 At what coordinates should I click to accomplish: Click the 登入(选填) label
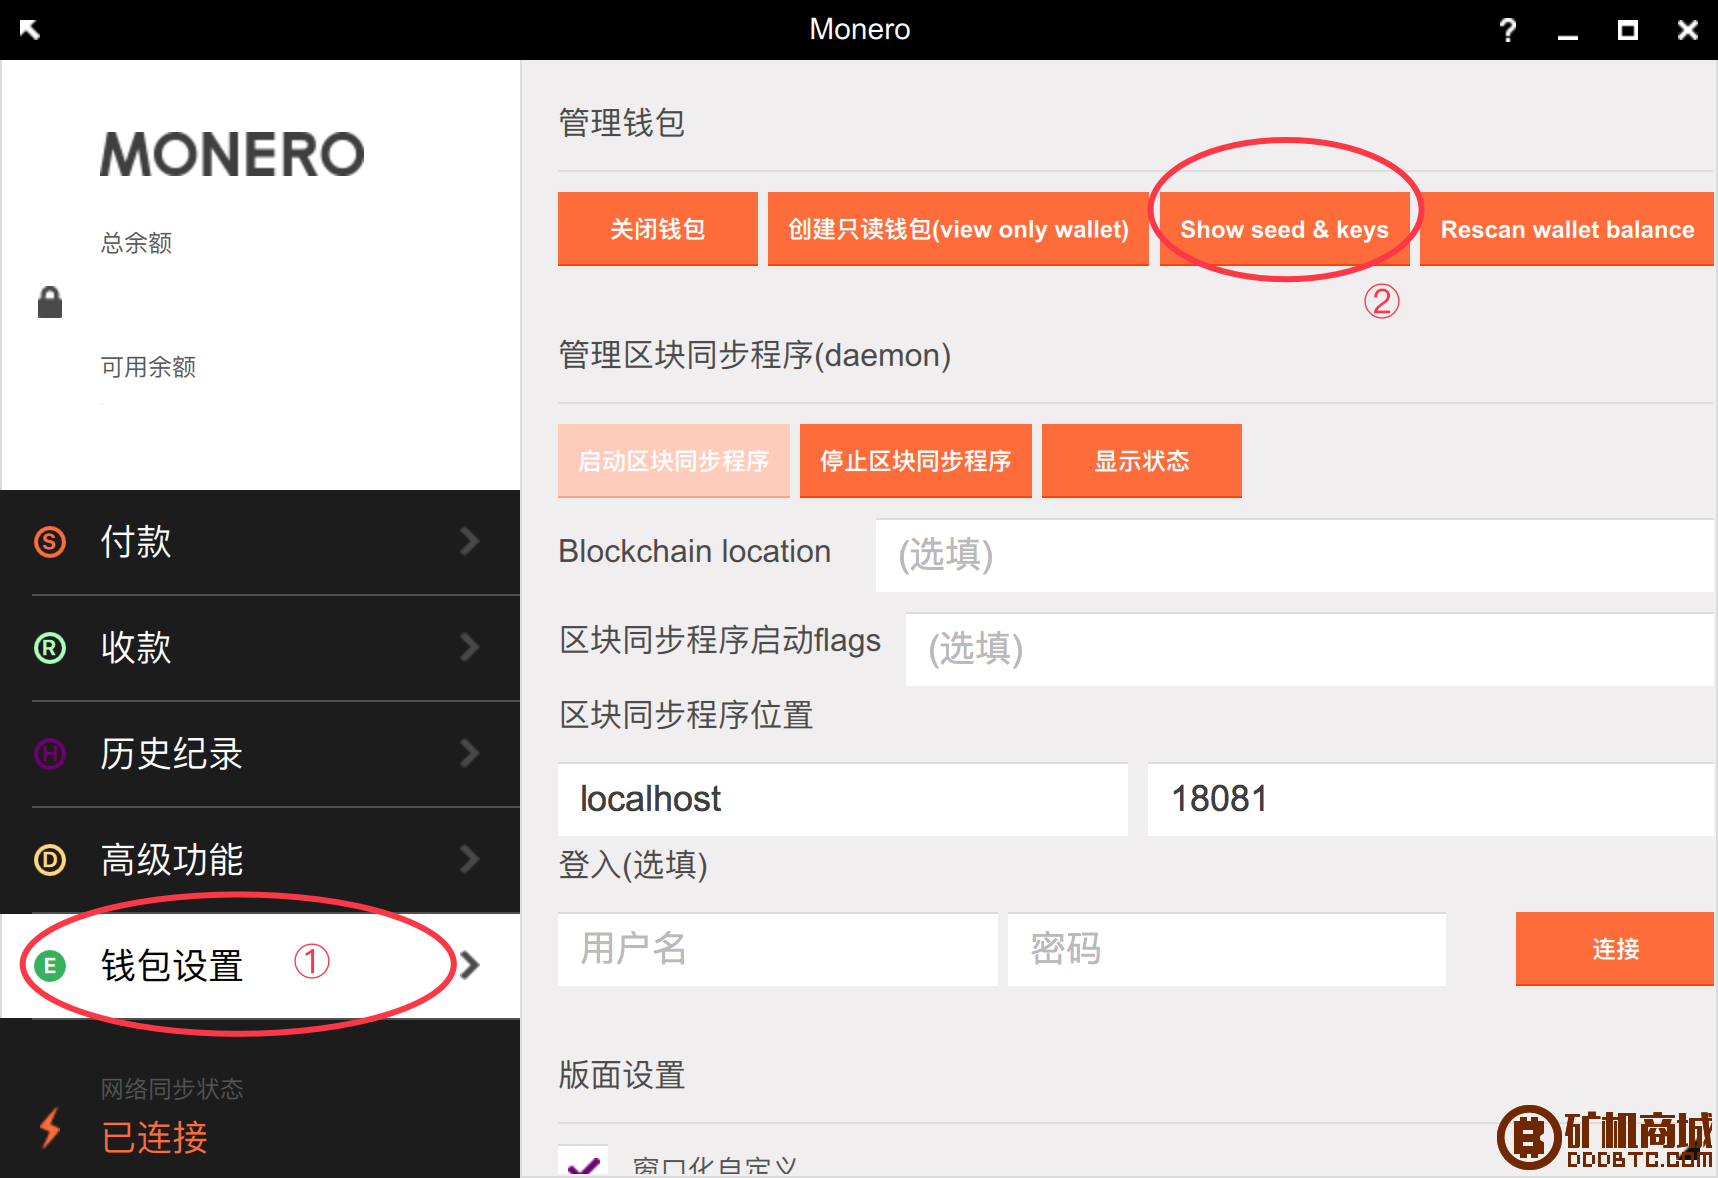coord(633,864)
